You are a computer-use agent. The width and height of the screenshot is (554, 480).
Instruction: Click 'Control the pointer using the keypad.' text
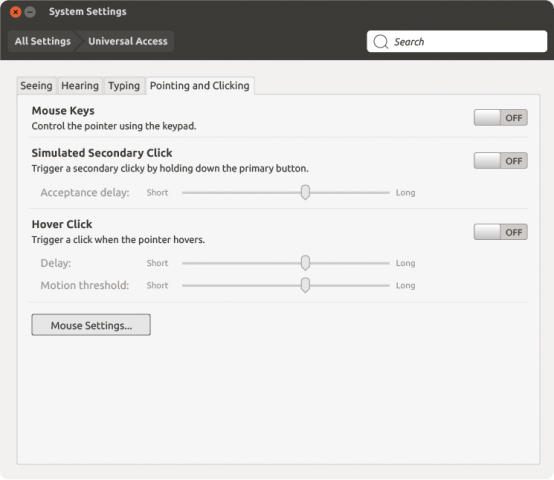(114, 126)
